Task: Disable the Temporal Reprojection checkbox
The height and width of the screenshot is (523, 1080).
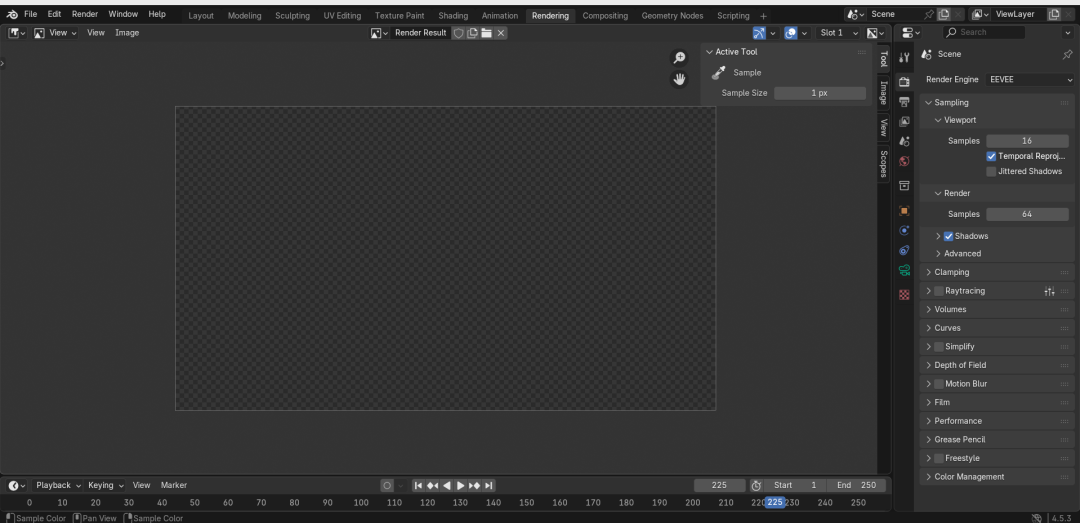Action: (x=991, y=156)
